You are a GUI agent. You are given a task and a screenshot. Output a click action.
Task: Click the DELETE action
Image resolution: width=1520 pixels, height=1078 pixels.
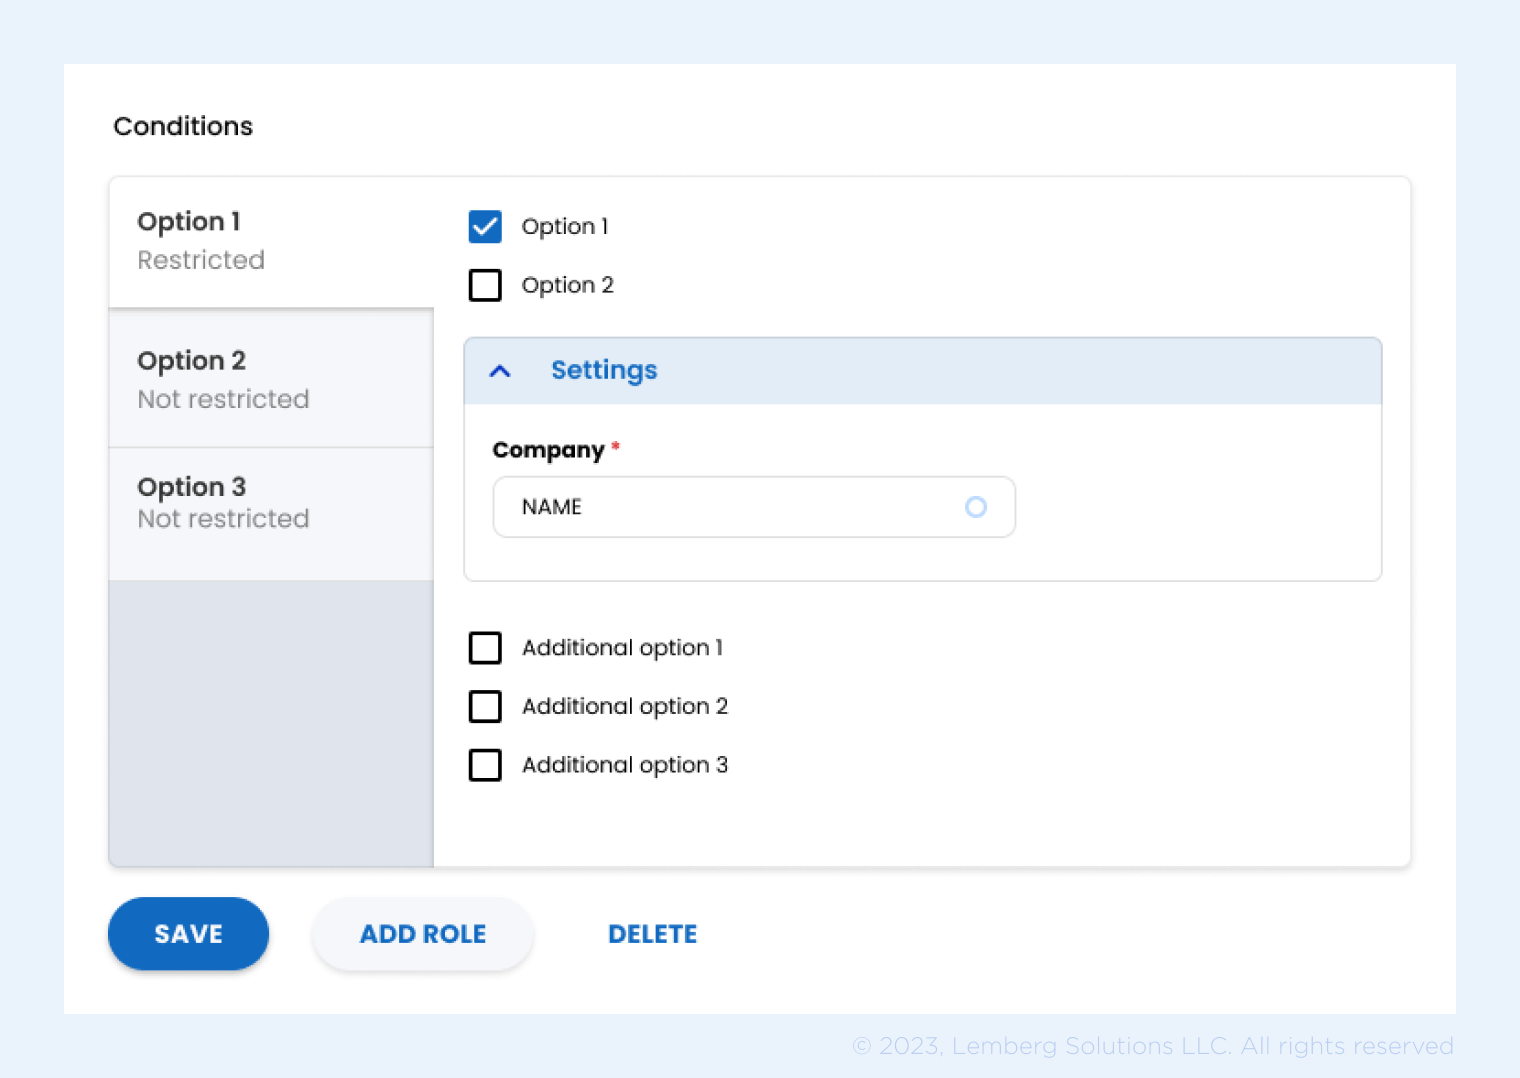tap(652, 933)
